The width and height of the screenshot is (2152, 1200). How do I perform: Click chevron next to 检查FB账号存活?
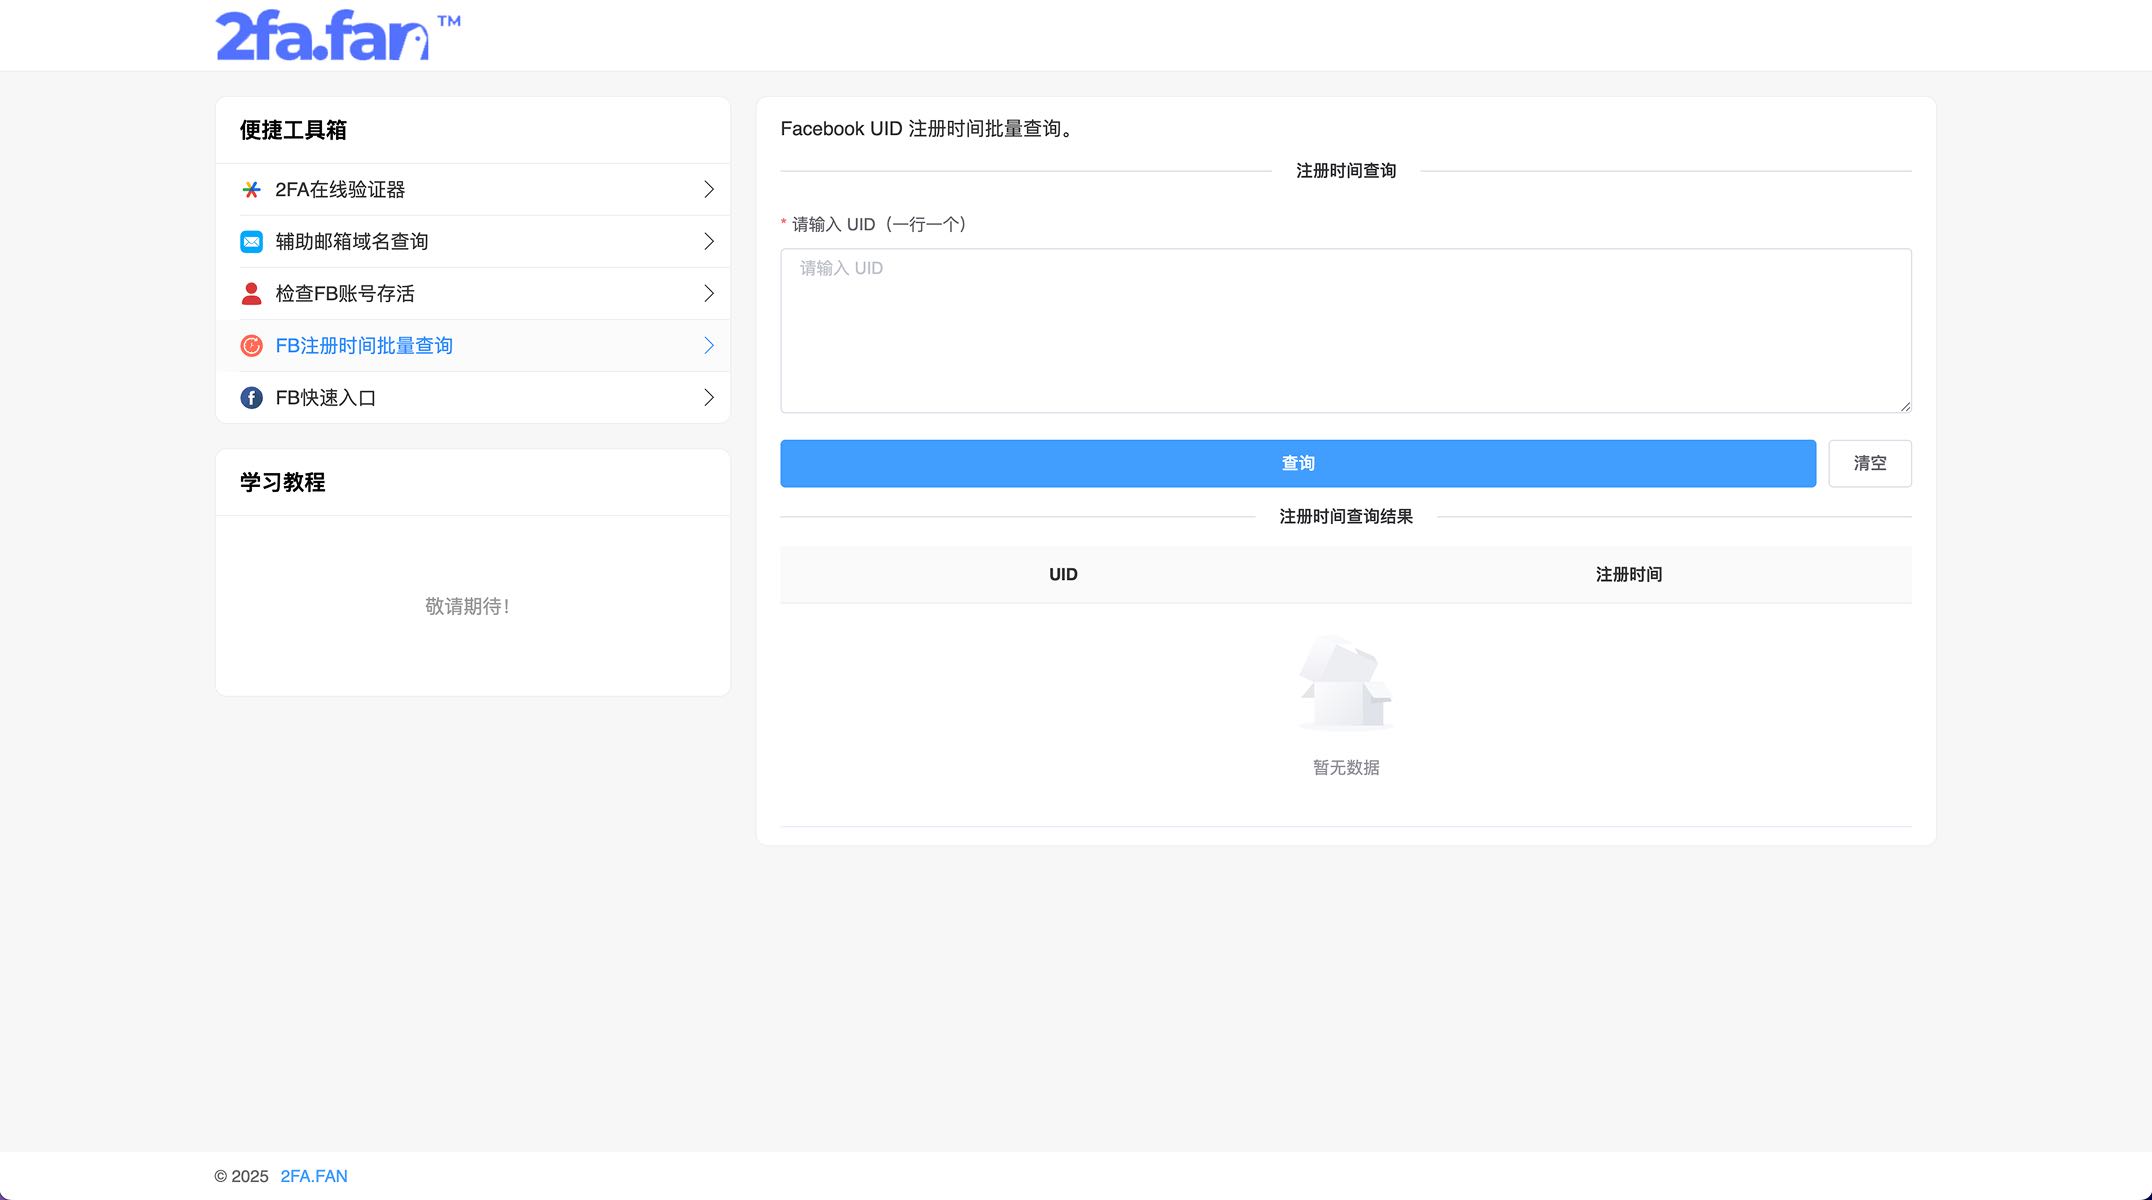(x=709, y=294)
